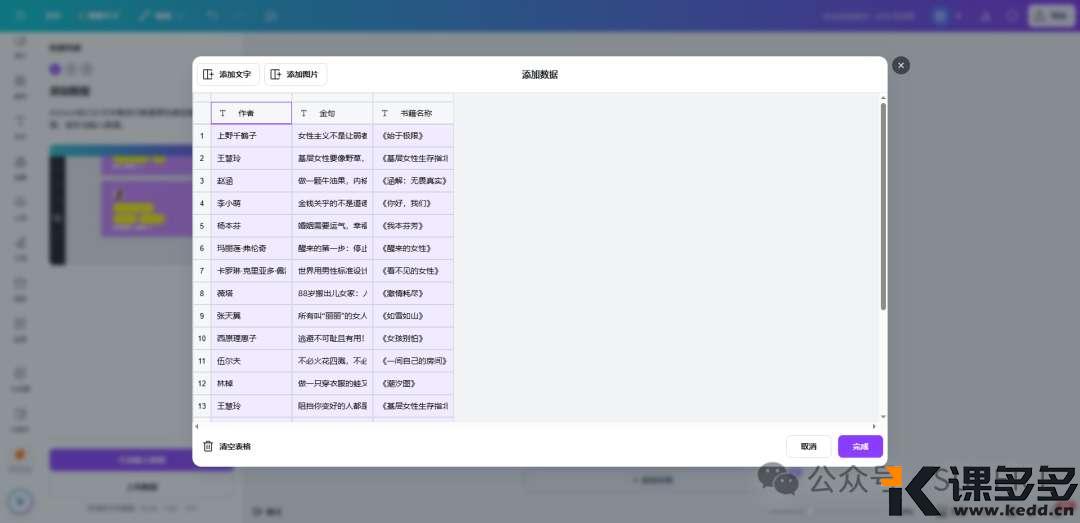Viewport: 1080px width, 523px height.
Task: Click the trash icon beside 清空表格
Action: point(208,446)
